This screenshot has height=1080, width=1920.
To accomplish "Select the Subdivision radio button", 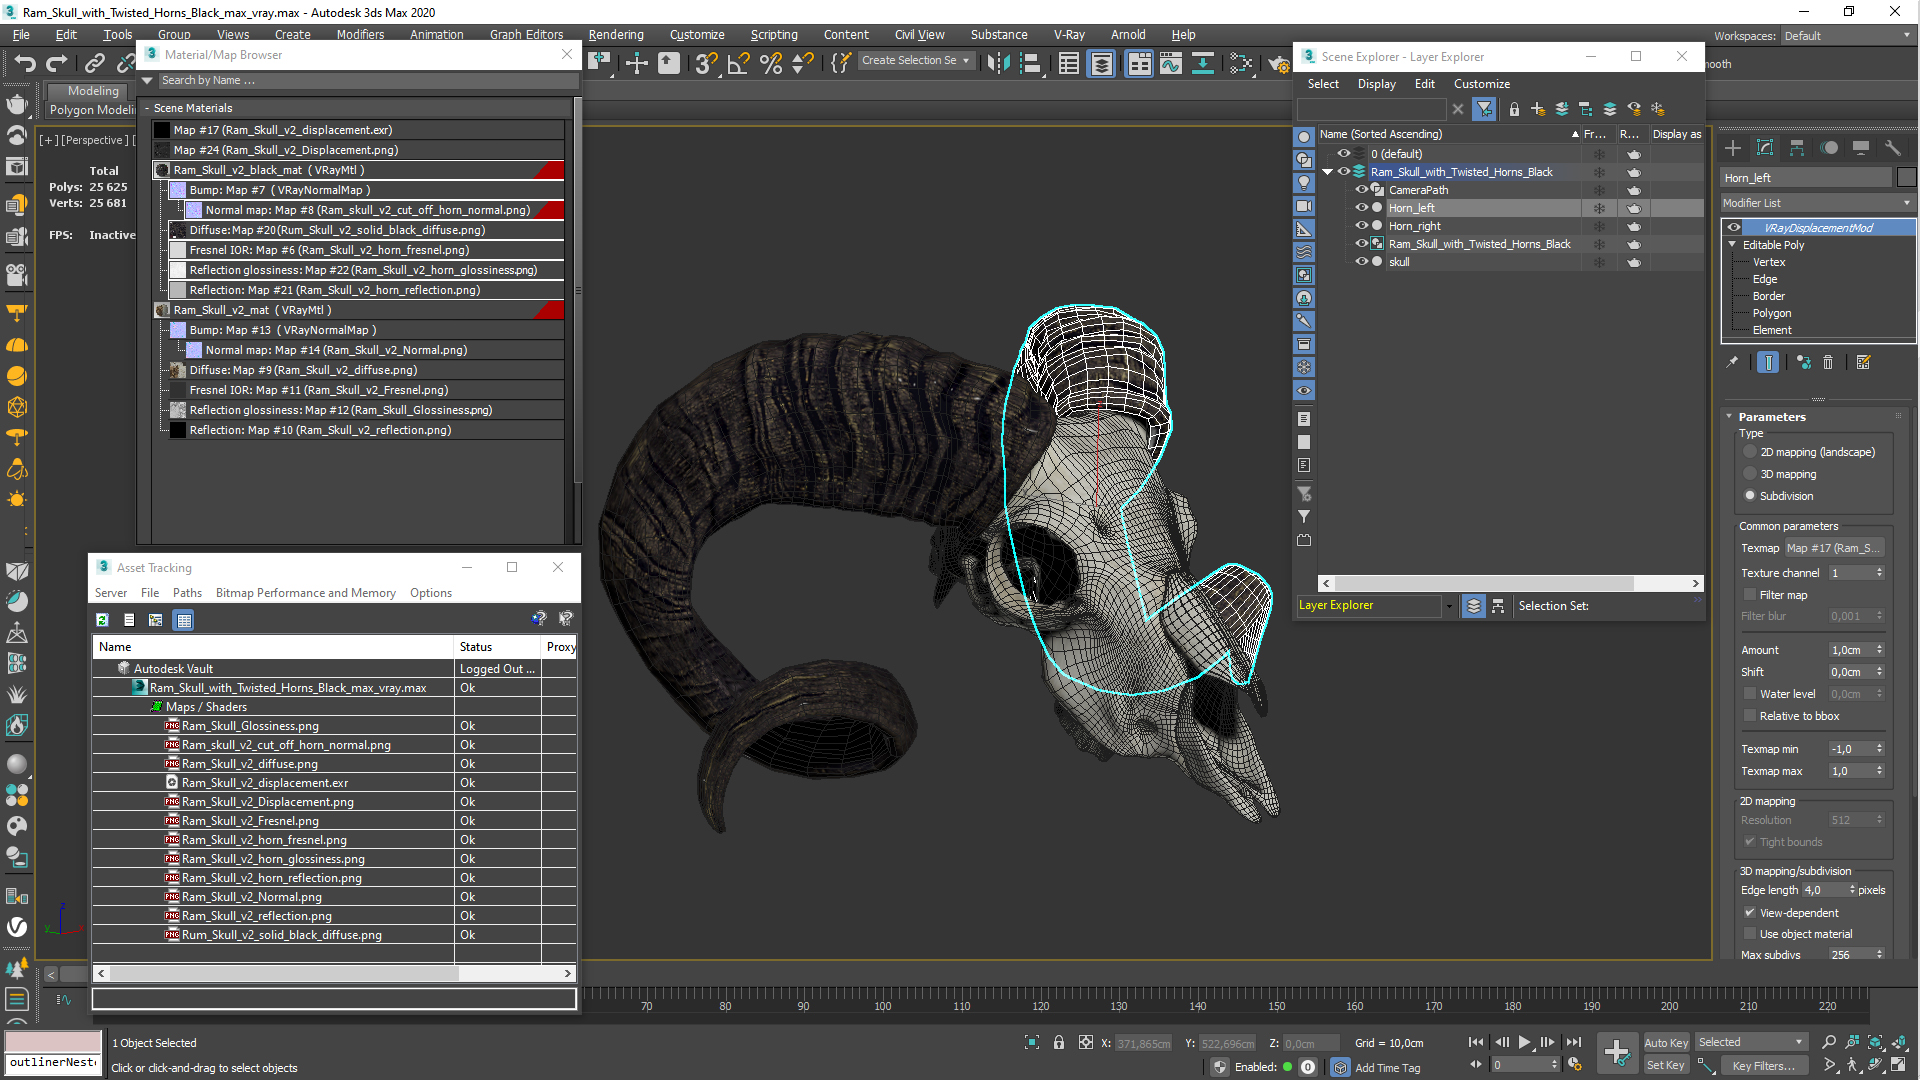I will (x=1750, y=496).
